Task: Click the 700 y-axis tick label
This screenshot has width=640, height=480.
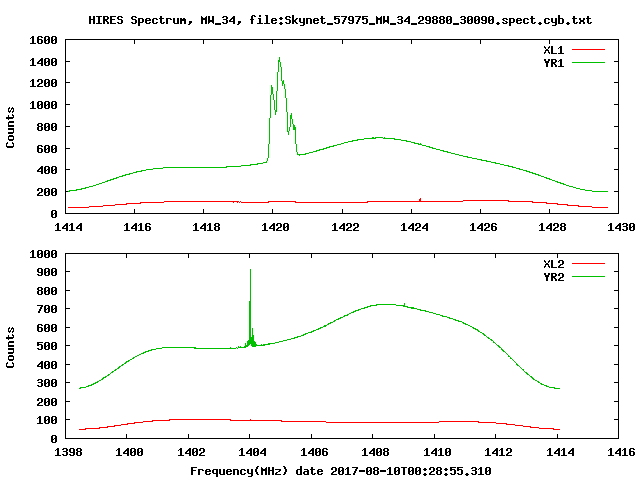Action: click(x=47, y=309)
